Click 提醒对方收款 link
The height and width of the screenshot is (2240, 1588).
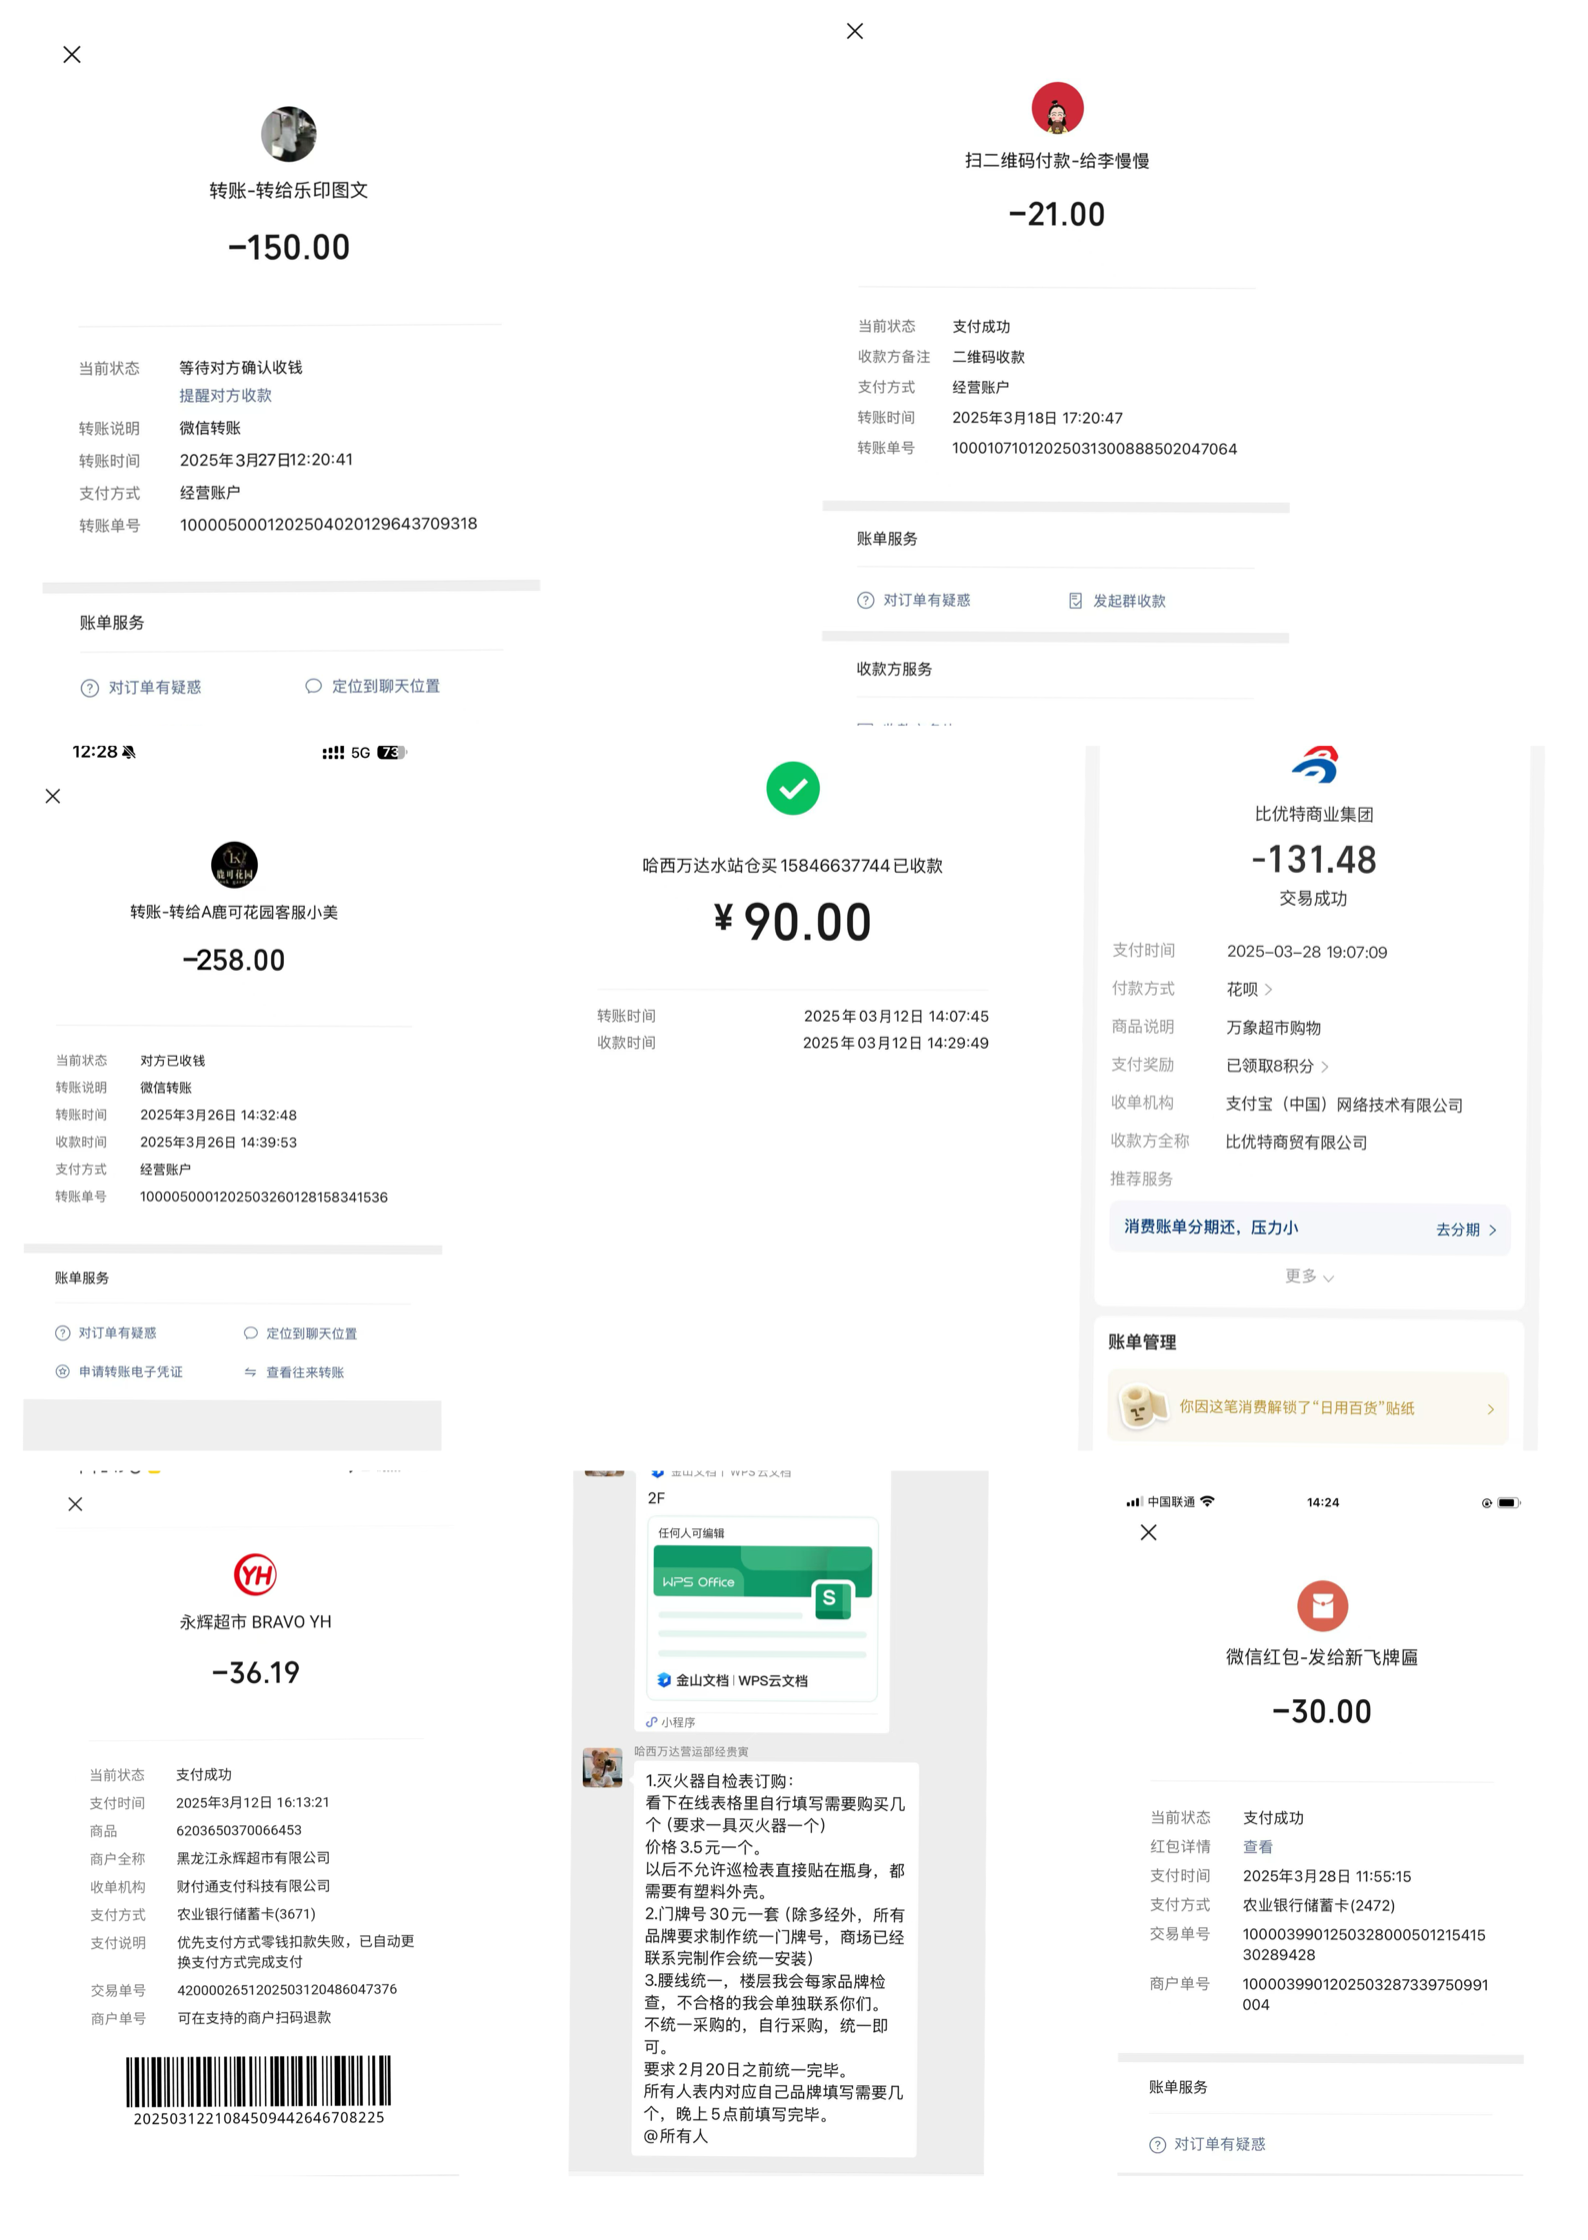(225, 395)
